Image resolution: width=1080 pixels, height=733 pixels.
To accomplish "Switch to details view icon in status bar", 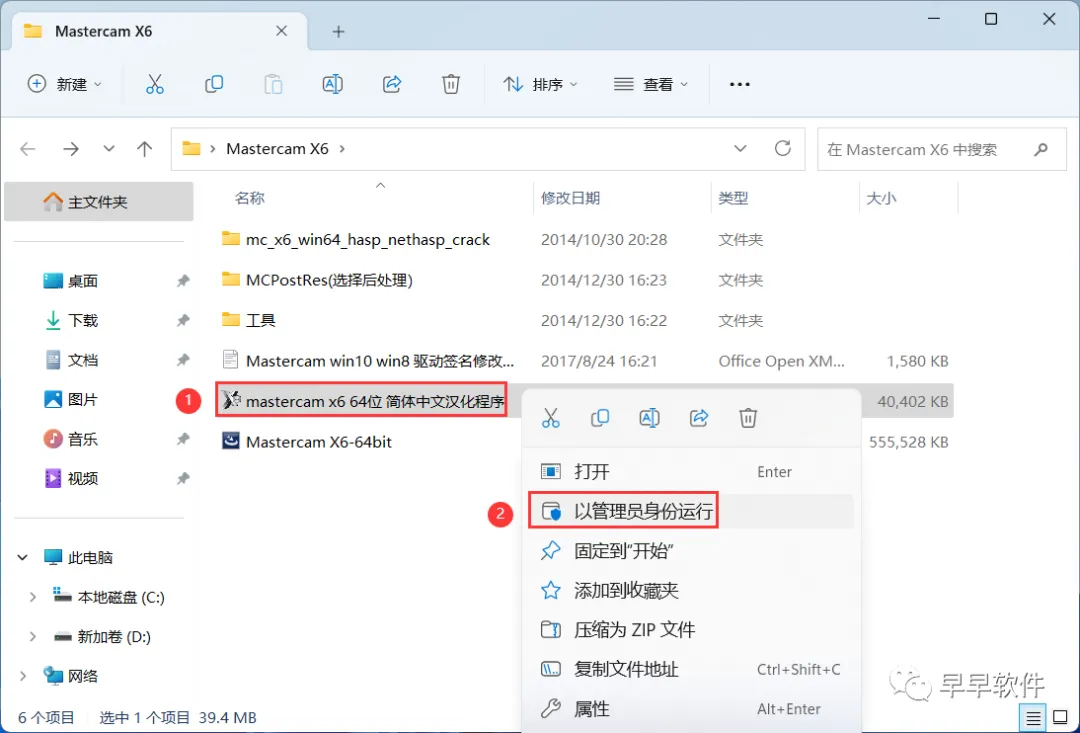I will [x=1033, y=719].
